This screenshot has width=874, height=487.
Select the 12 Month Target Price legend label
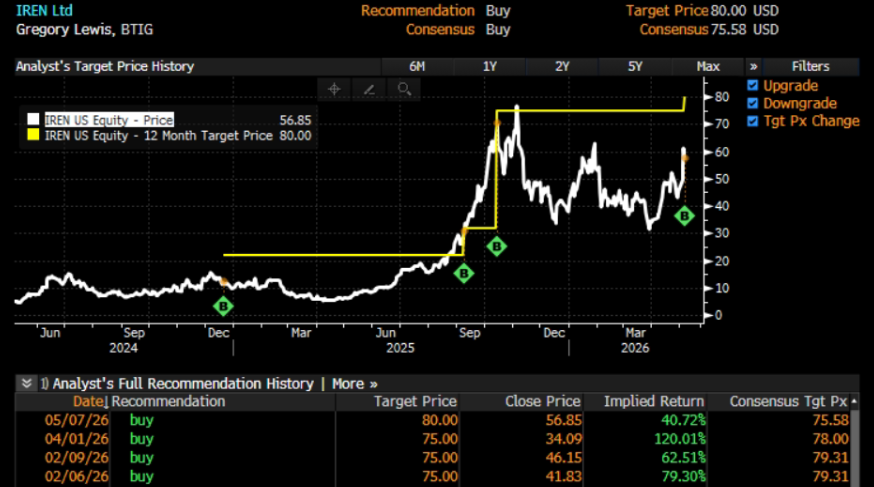click(158, 135)
